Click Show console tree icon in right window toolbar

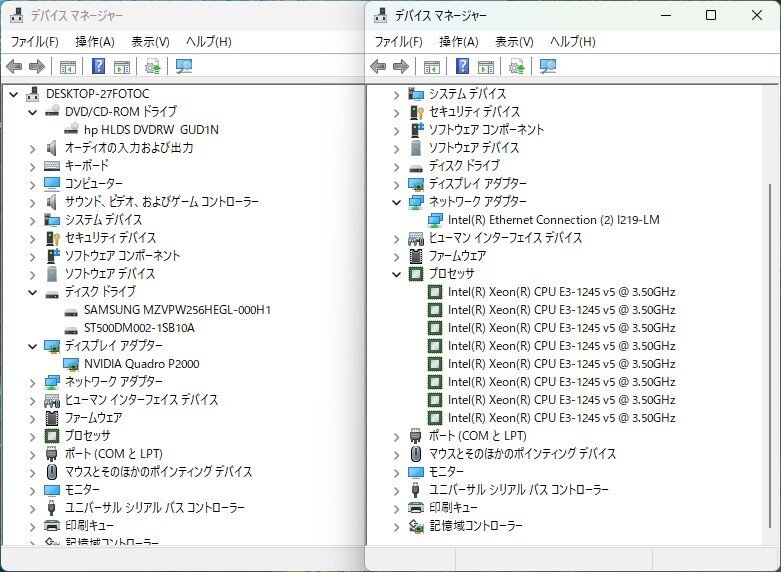point(432,66)
